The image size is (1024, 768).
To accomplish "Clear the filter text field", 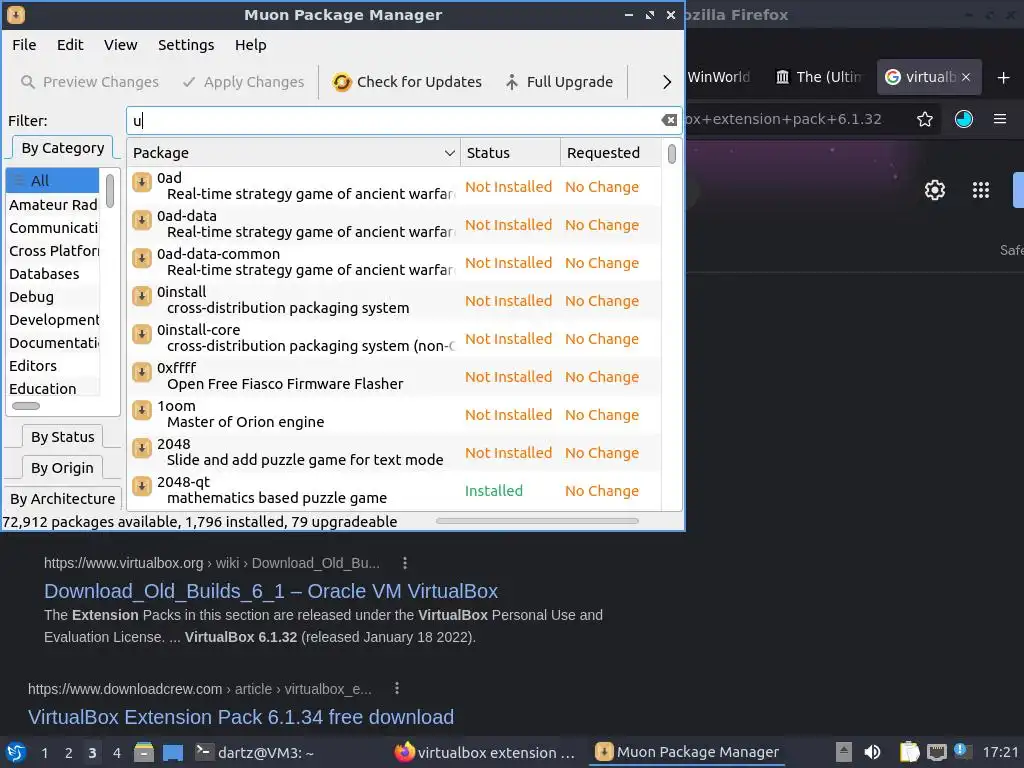I will tap(669, 120).
